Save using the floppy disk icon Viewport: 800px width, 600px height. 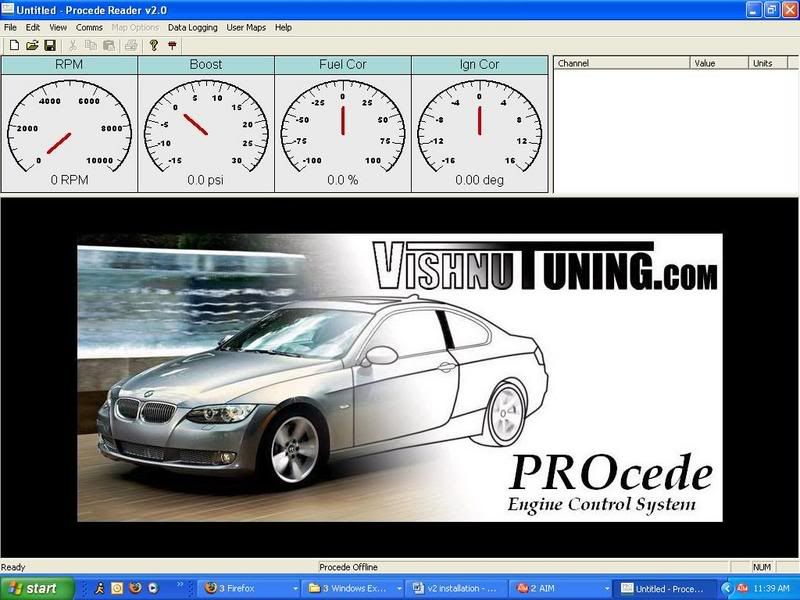pos(50,45)
